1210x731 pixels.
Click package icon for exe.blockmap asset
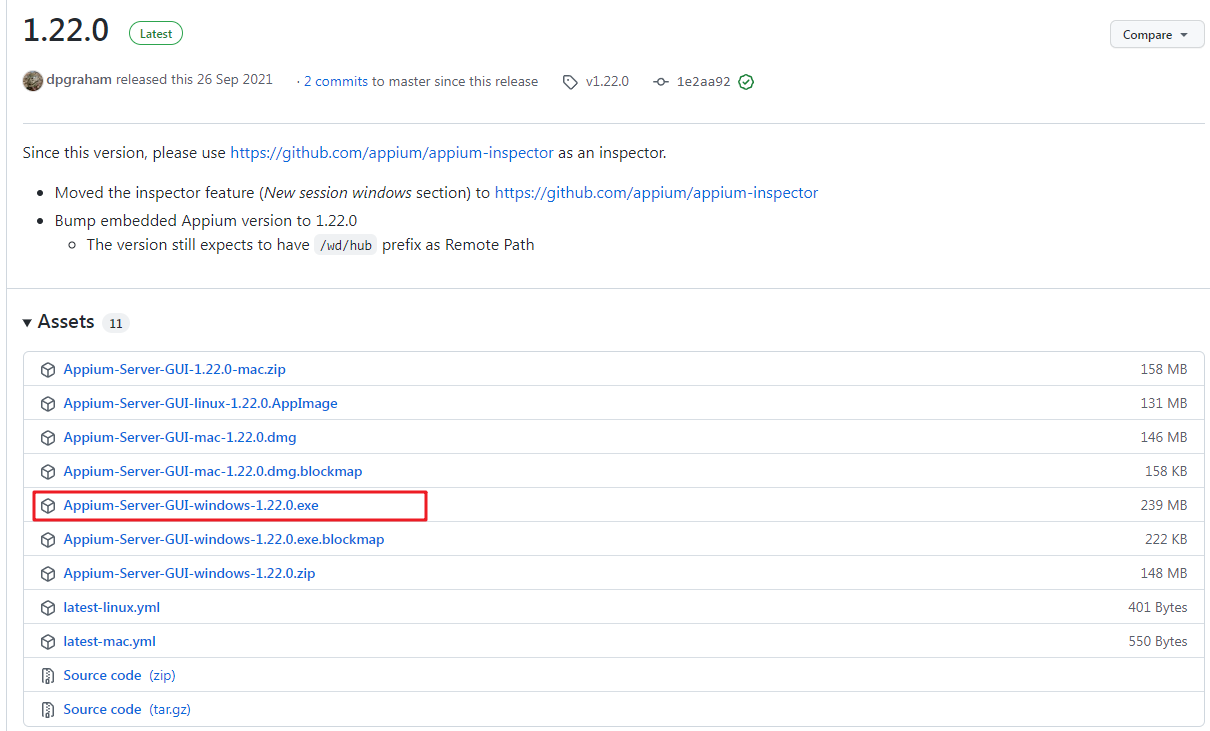(x=47, y=540)
